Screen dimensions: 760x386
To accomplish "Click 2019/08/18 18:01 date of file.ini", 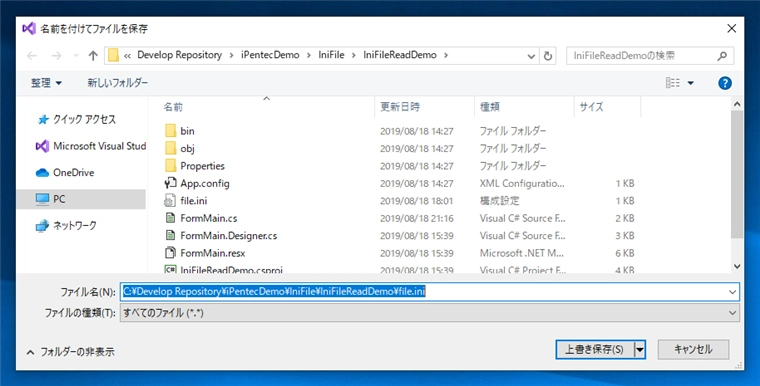I will [x=417, y=201].
